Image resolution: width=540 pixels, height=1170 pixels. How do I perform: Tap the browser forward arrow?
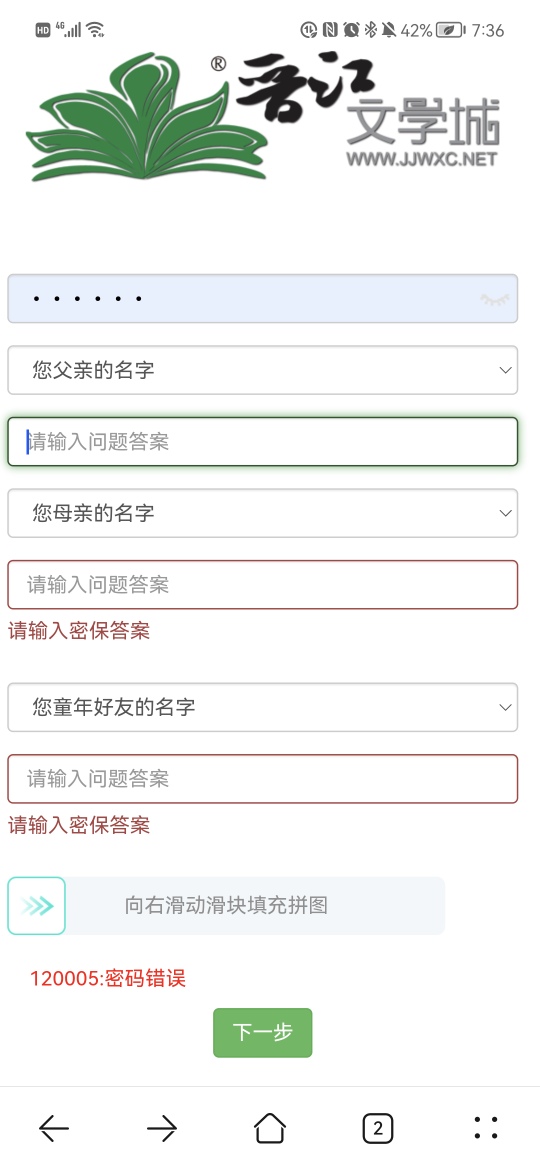(162, 1128)
